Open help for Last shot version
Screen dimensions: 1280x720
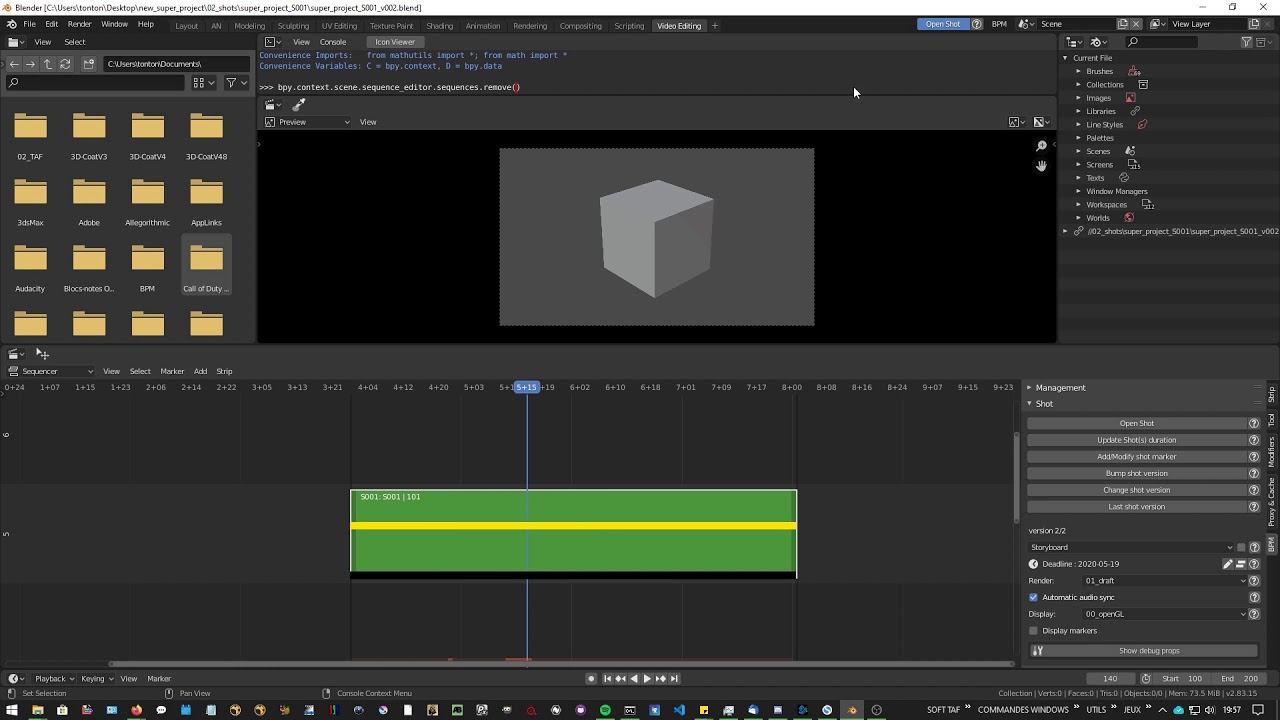tap(1254, 507)
